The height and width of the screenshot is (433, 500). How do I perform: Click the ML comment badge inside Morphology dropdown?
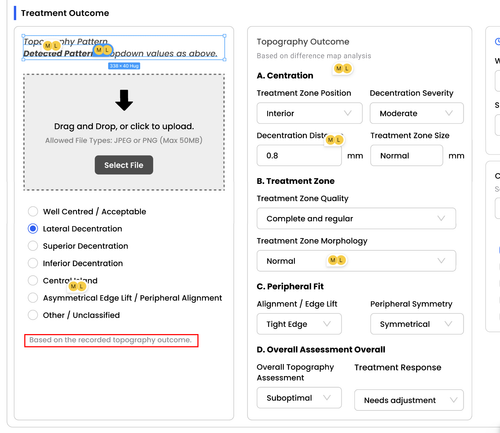tap(337, 260)
